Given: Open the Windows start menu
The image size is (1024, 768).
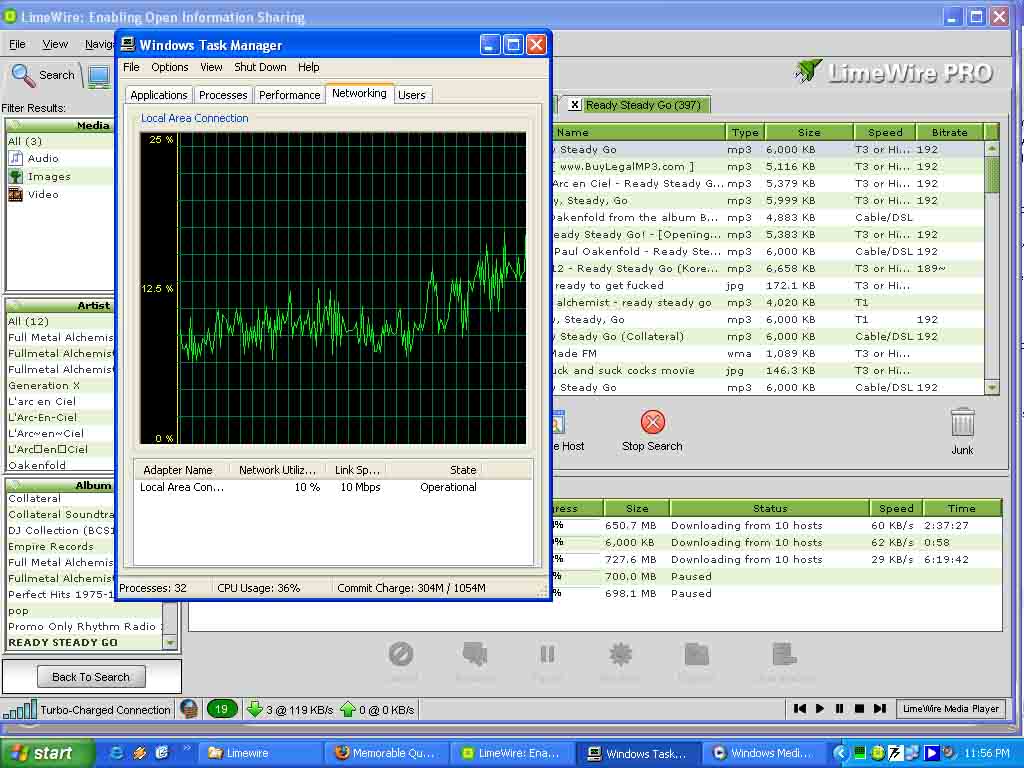Looking at the screenshot, I should pyautogui.click(x=47, y=753).
